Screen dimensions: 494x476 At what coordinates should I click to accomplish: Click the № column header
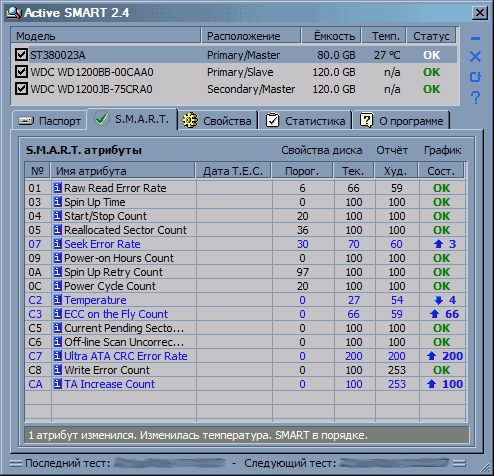click(x=37, y=171)
